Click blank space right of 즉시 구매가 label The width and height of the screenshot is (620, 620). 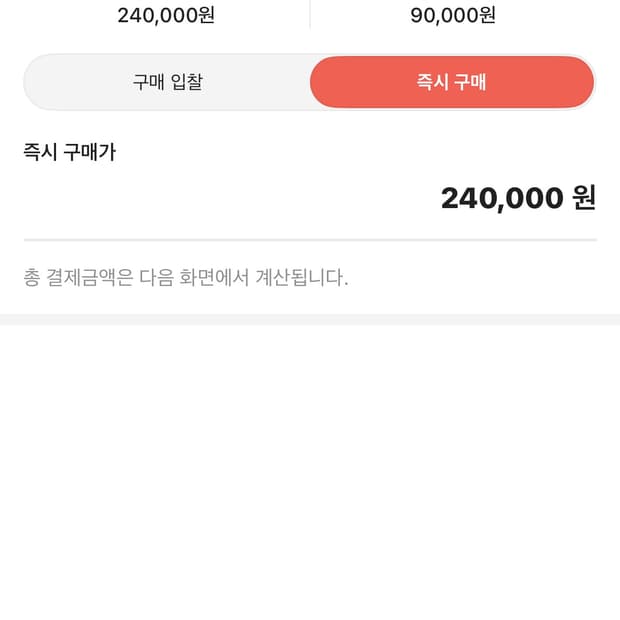(x=350, y=152)
